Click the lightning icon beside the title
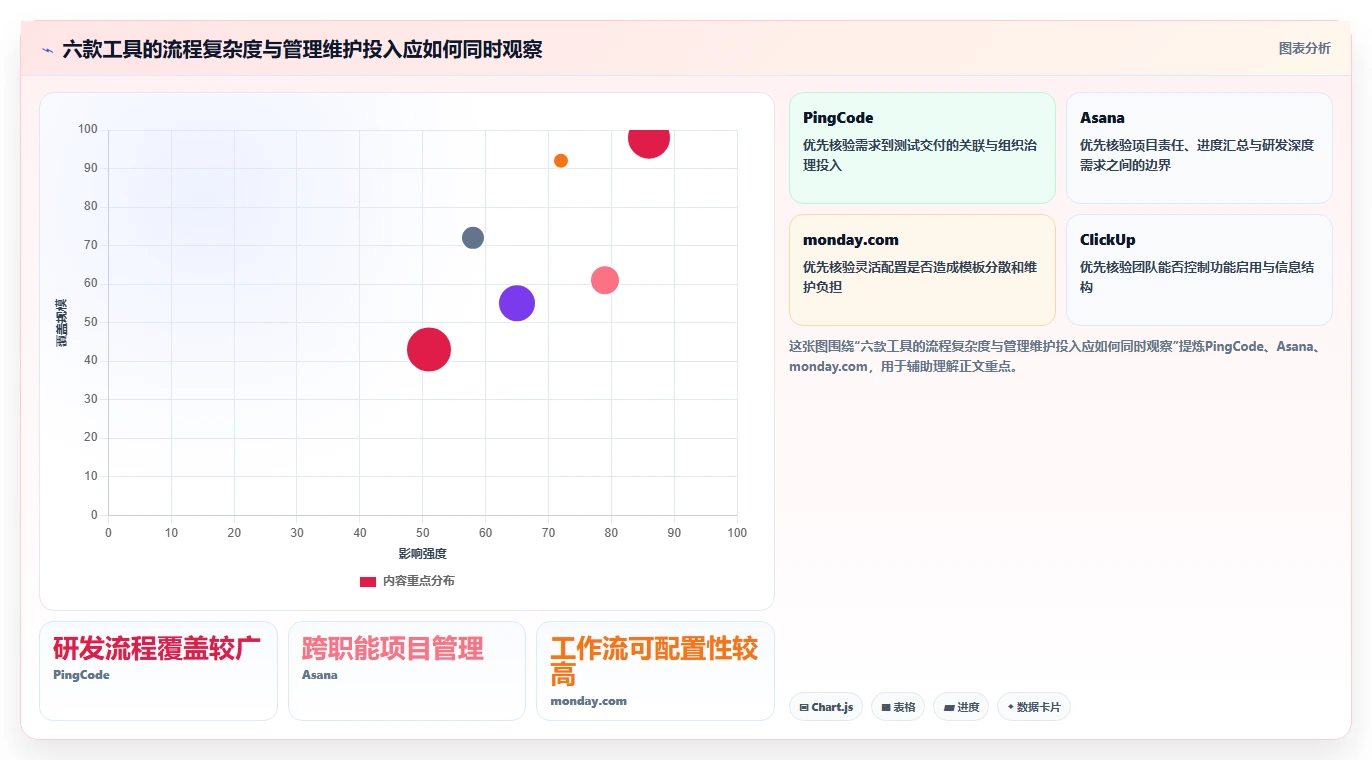 pos(48,50)
